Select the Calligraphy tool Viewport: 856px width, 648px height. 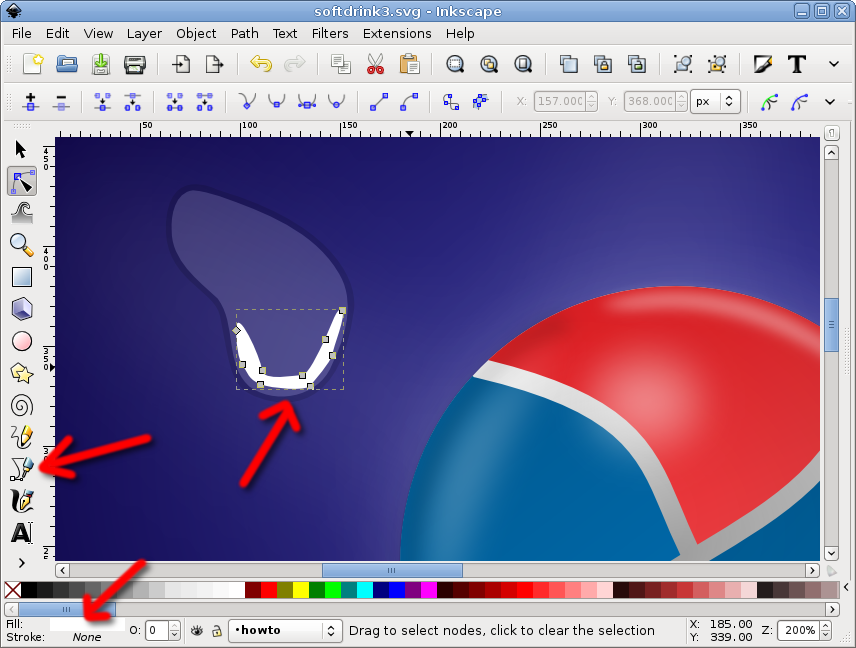(x=22, y=501)
